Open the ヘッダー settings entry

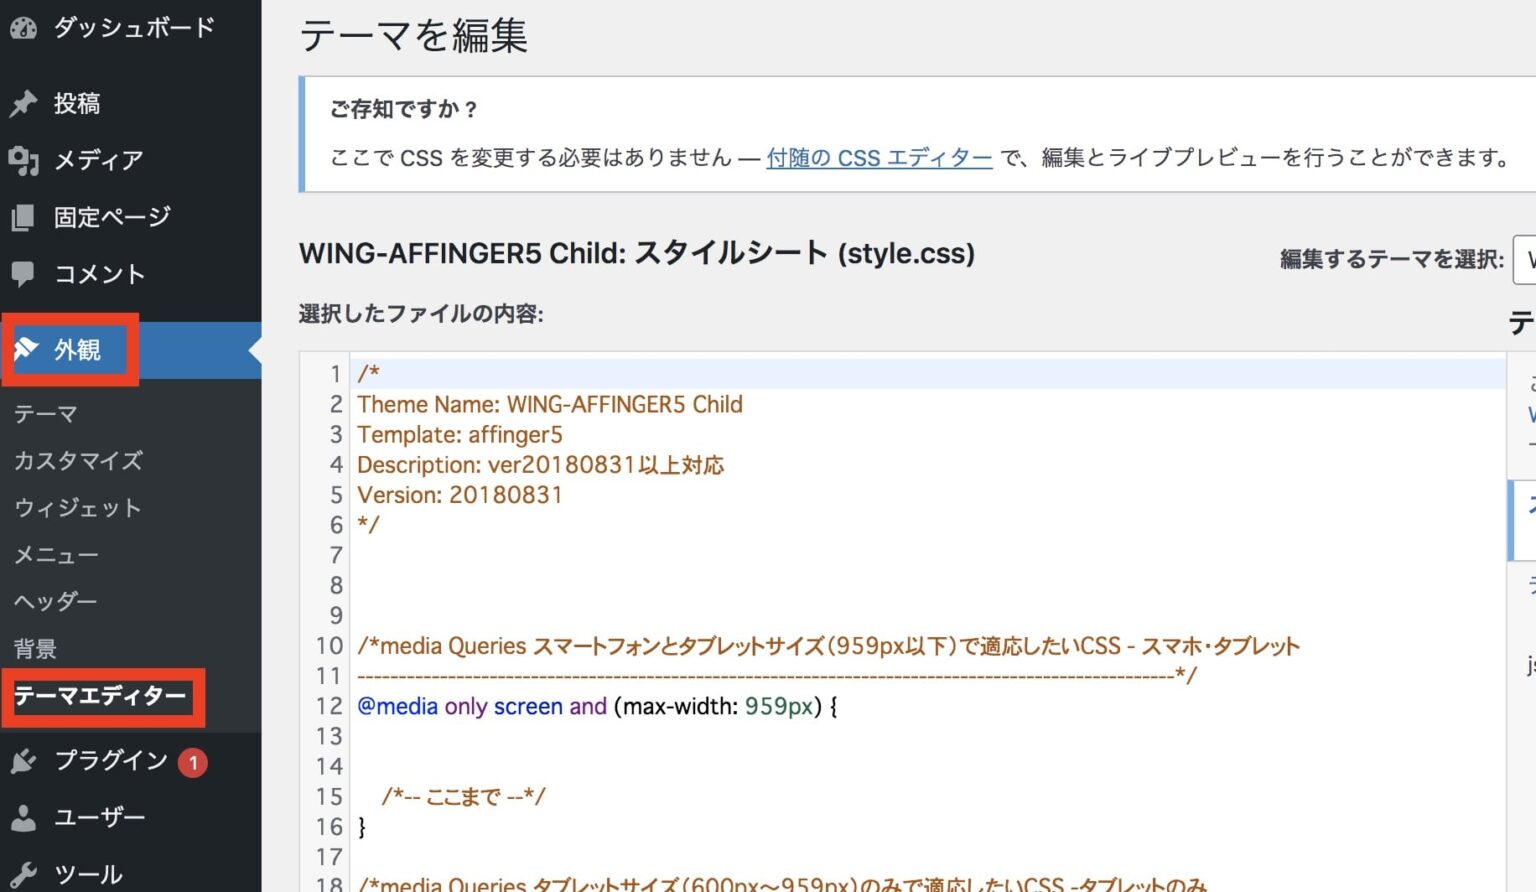pos(55,601)
